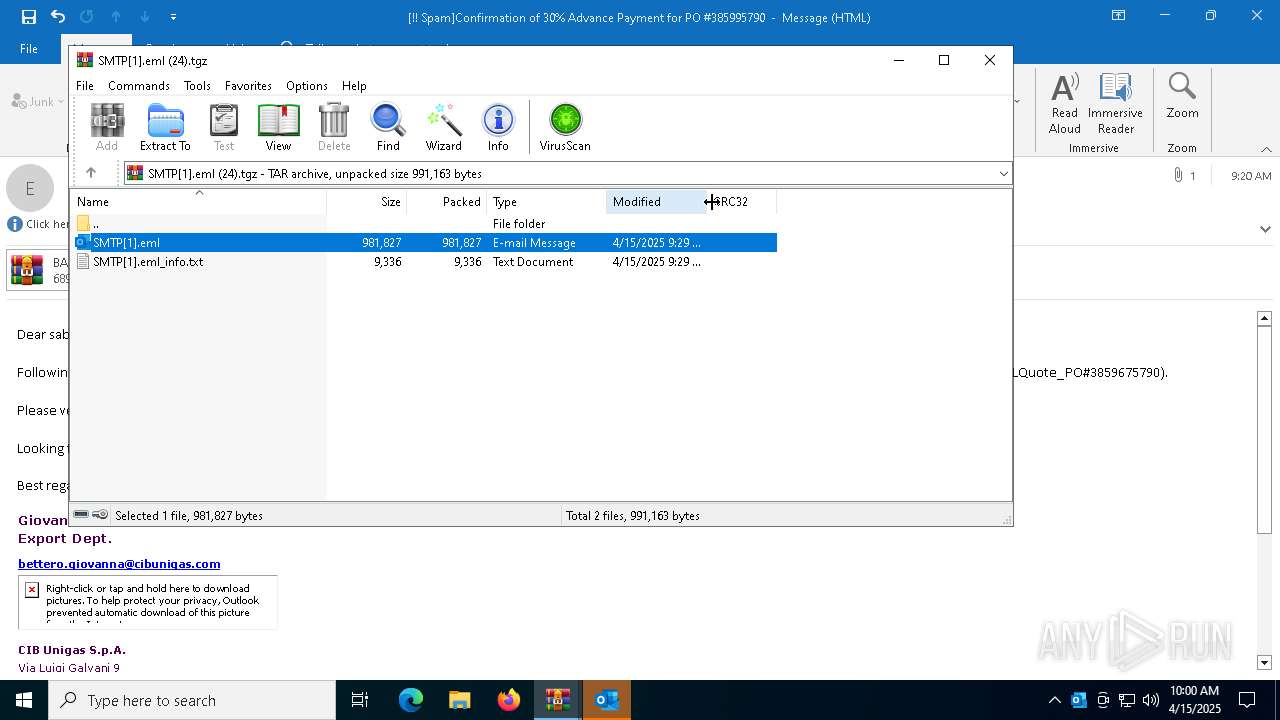Open Task View on taskbar
Image resolution: width=1280 pixels, height=720 pixels.
click(x=360, y=700)
